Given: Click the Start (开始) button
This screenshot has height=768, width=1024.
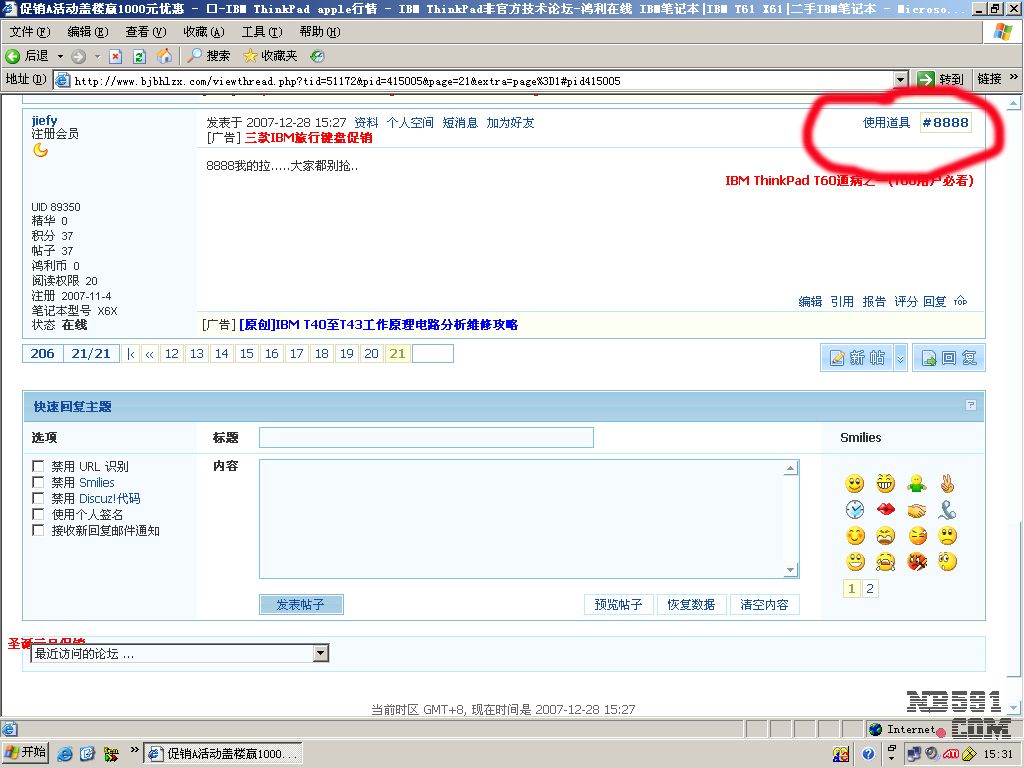Looking at the screenshot, I should [x=25, y=752].
